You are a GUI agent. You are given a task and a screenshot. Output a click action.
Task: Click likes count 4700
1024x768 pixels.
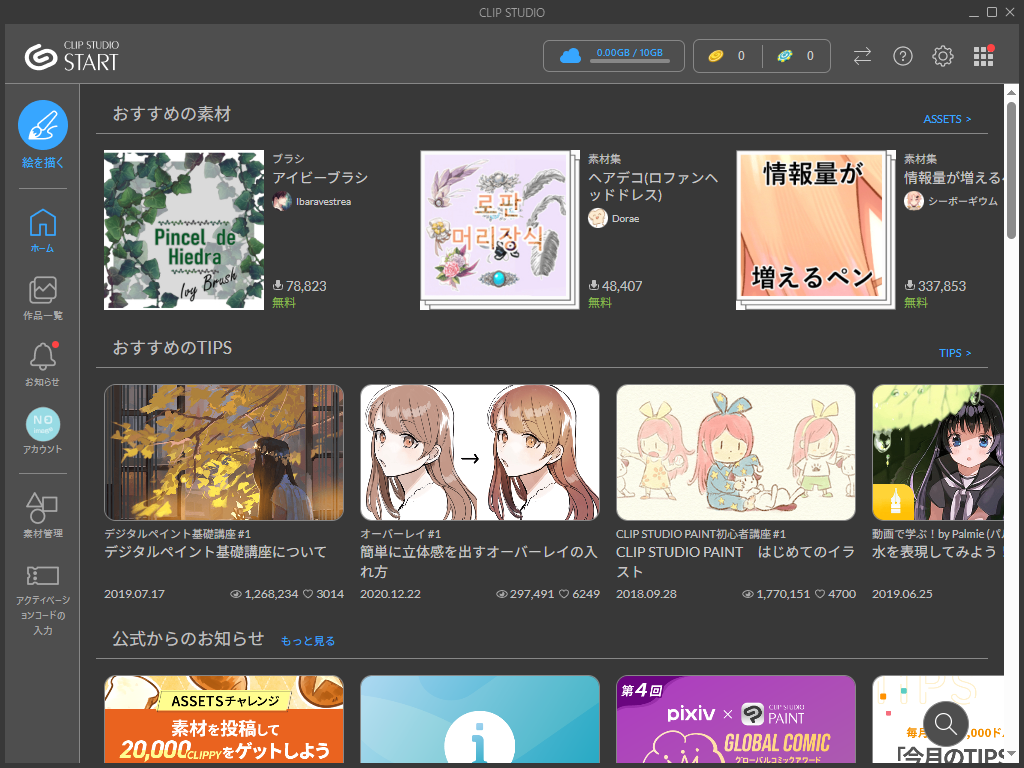coord(842,594)
